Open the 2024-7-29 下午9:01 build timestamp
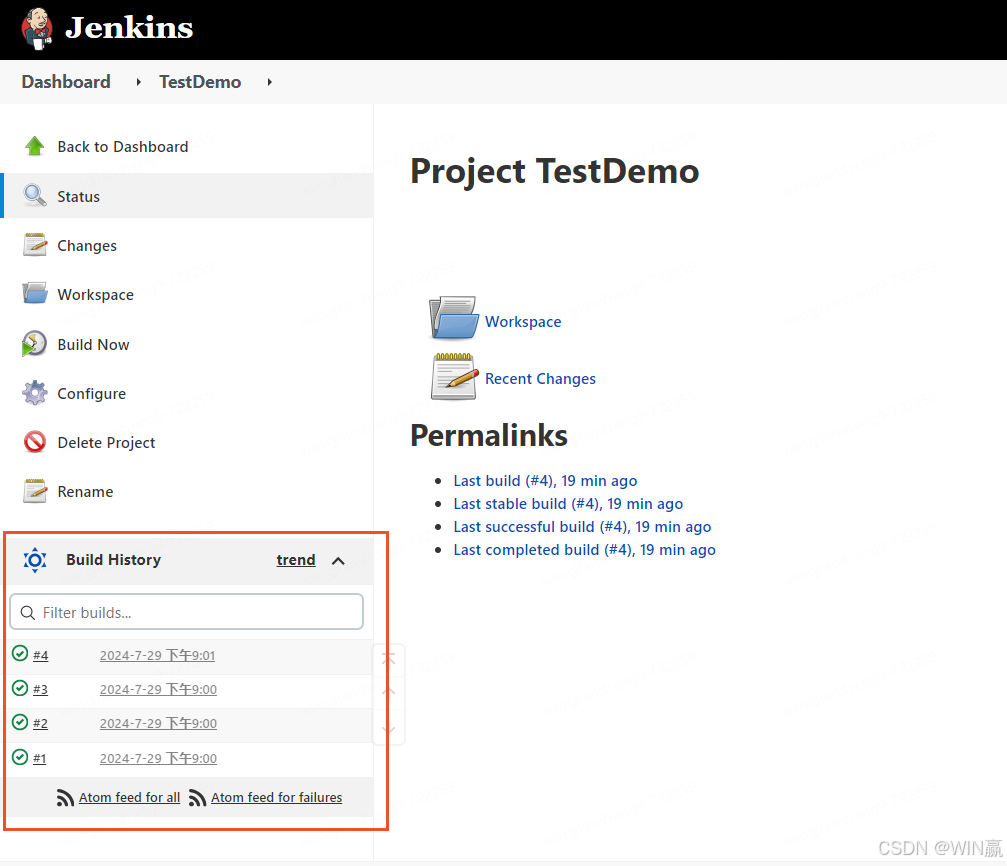This screenshot has width=1007, height=866. pos(157,655)
